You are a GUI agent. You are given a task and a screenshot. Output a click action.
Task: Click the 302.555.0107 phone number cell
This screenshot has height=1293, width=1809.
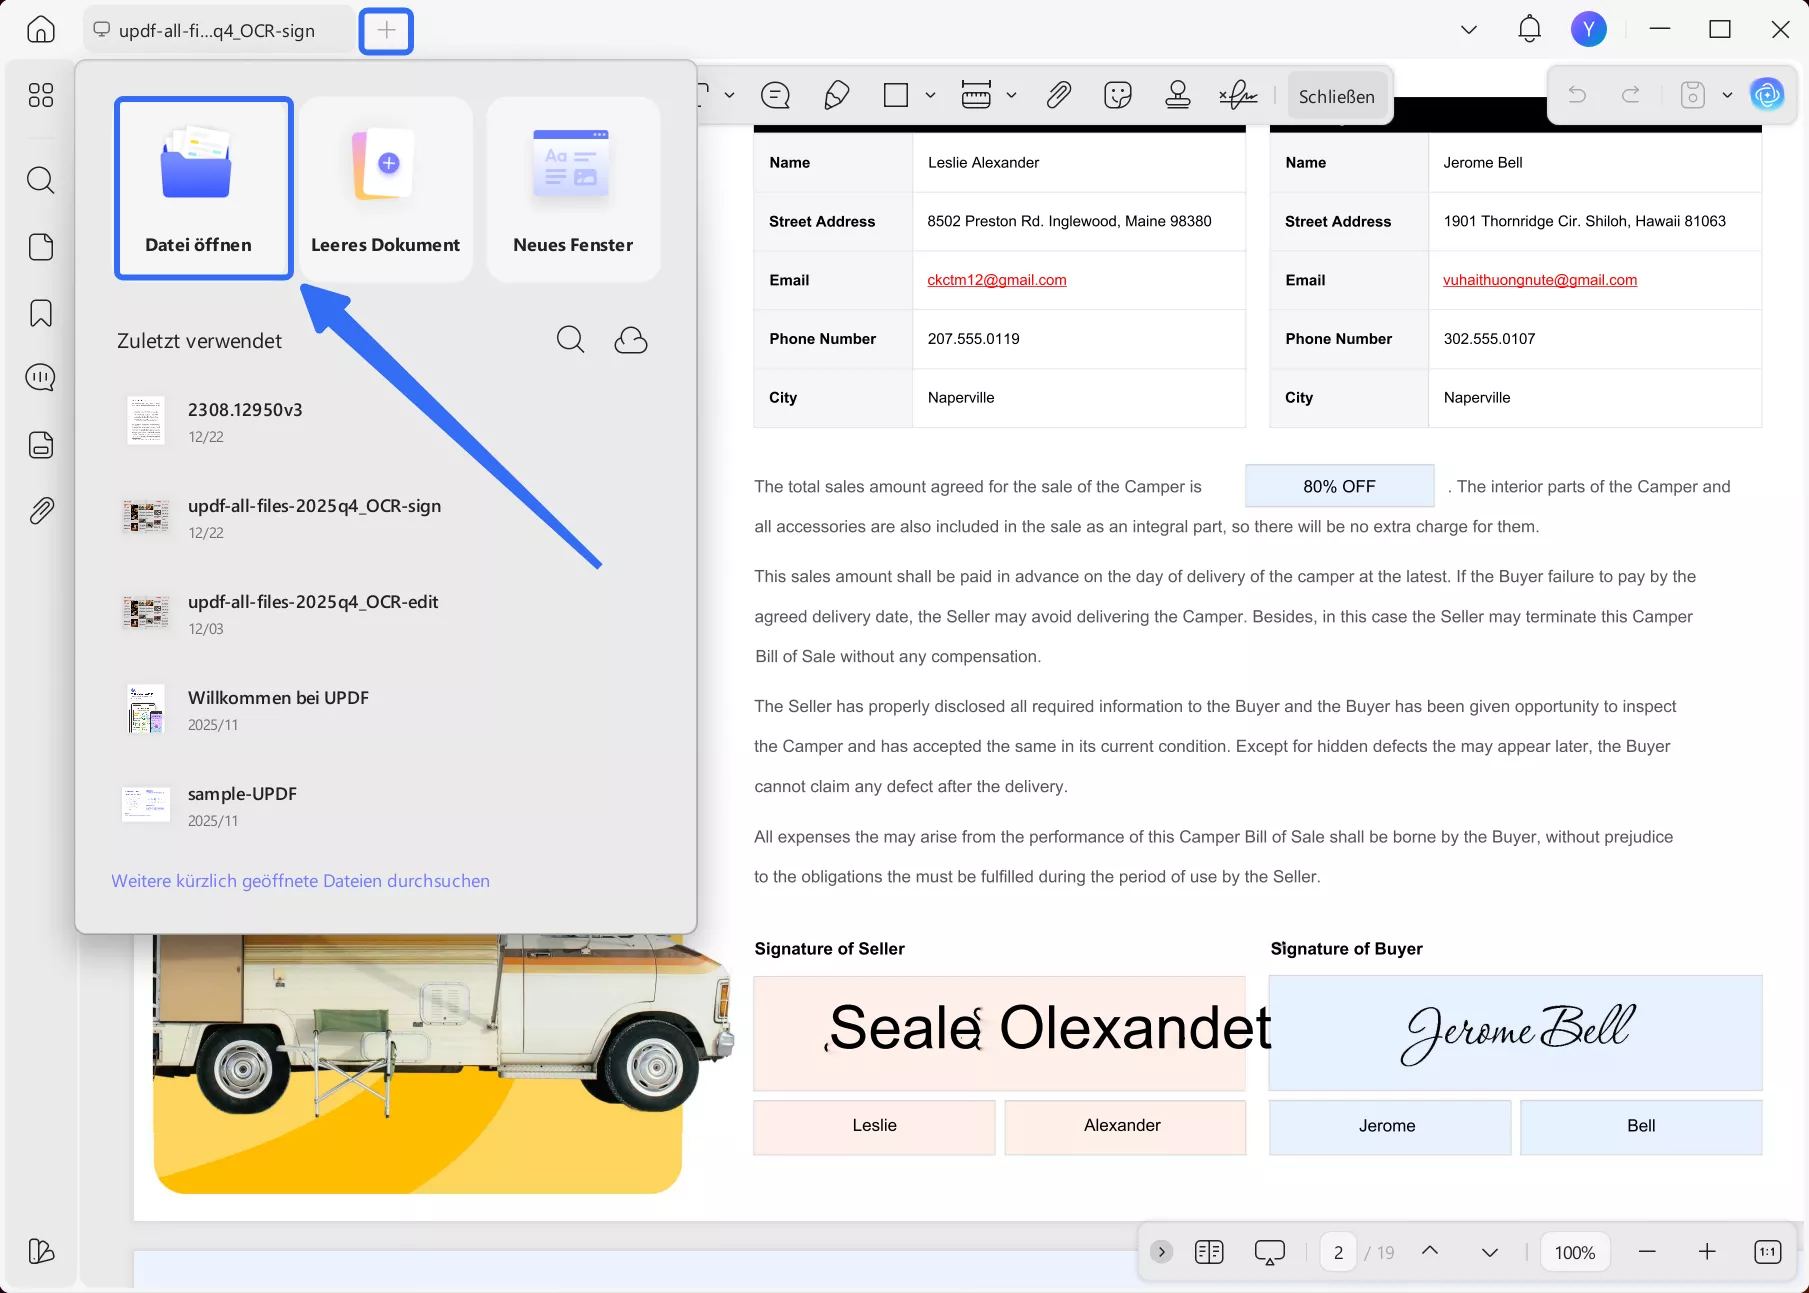1595,339
